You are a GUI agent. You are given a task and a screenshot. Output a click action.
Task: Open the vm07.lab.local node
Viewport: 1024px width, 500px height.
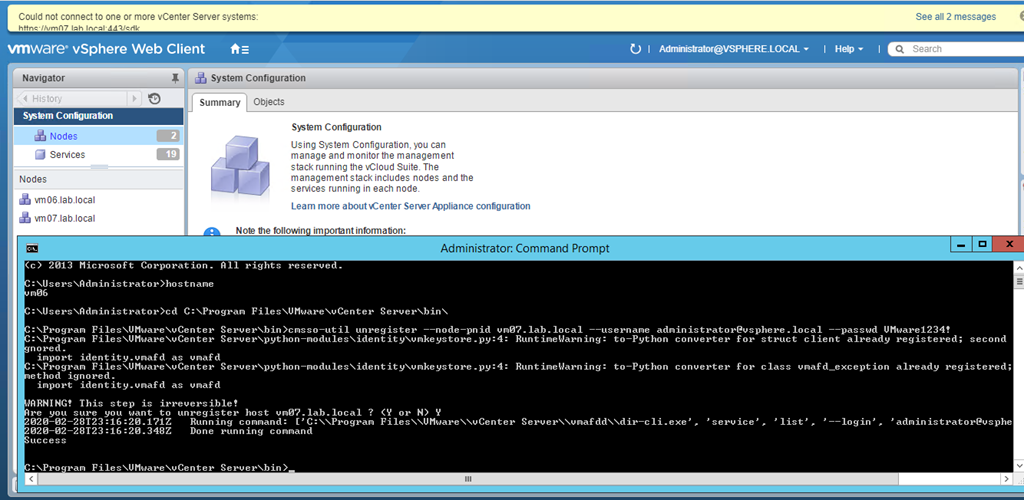(x=64, y=218)
